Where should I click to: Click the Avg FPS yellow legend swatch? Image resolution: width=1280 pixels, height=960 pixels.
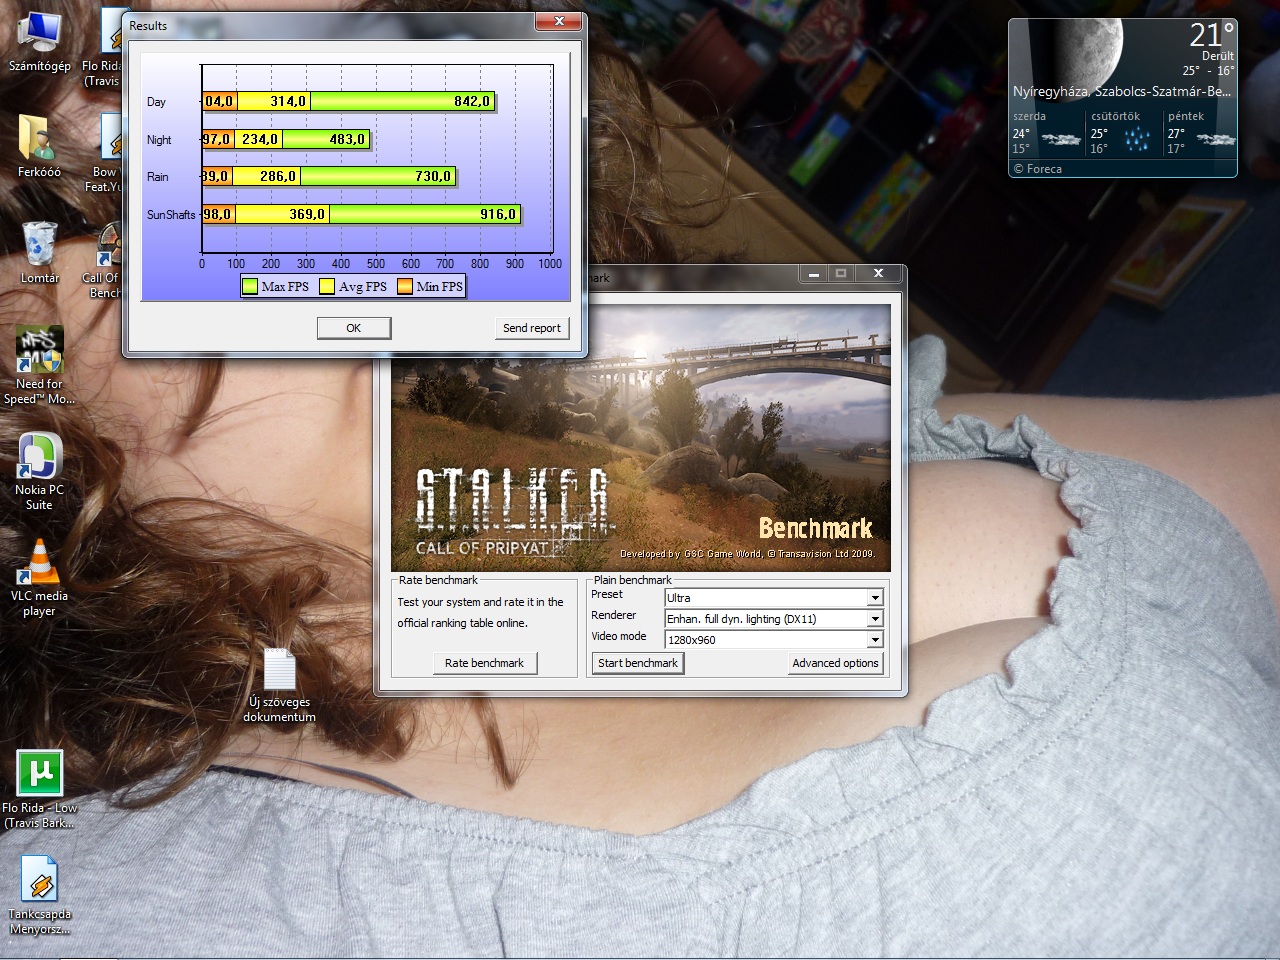click(x=327, y=287)
